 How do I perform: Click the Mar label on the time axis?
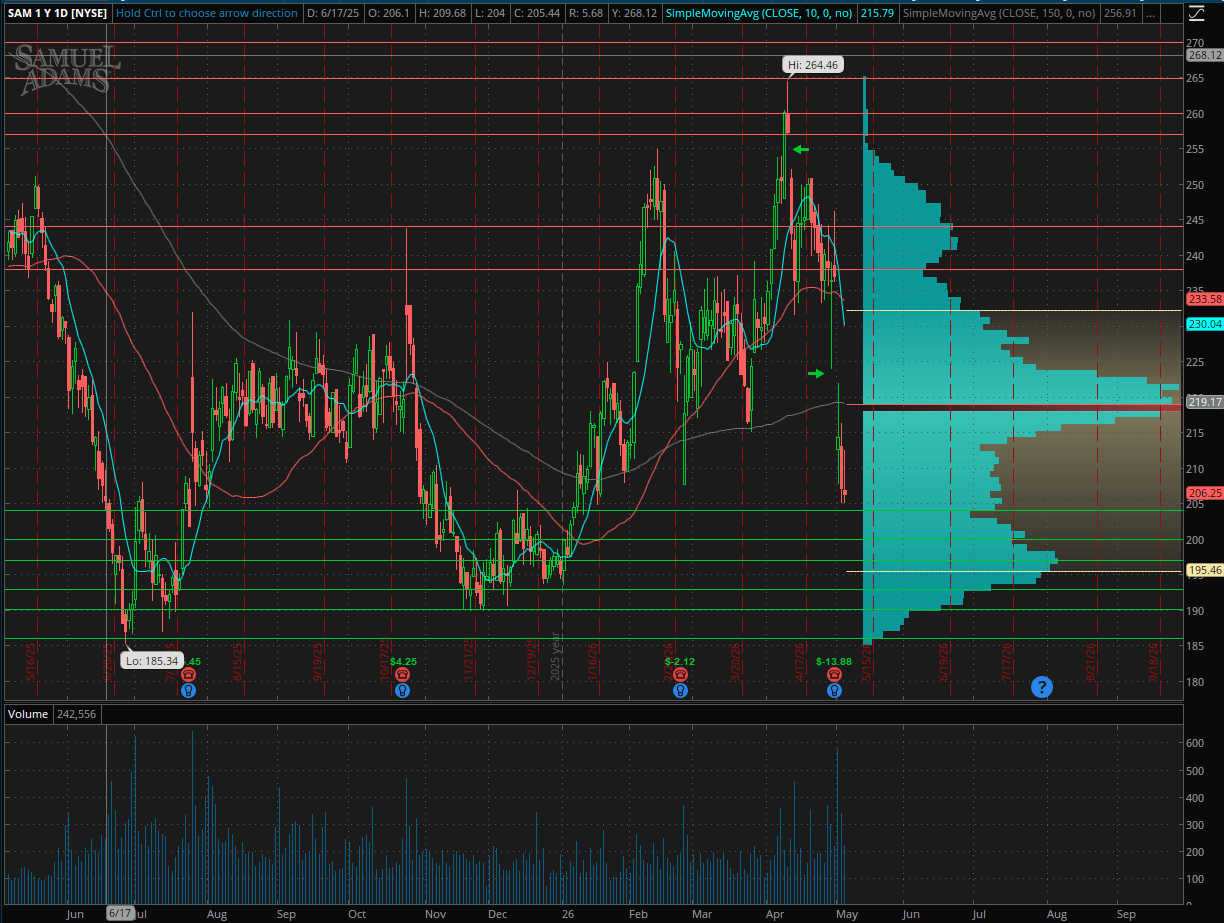(704, 914)
